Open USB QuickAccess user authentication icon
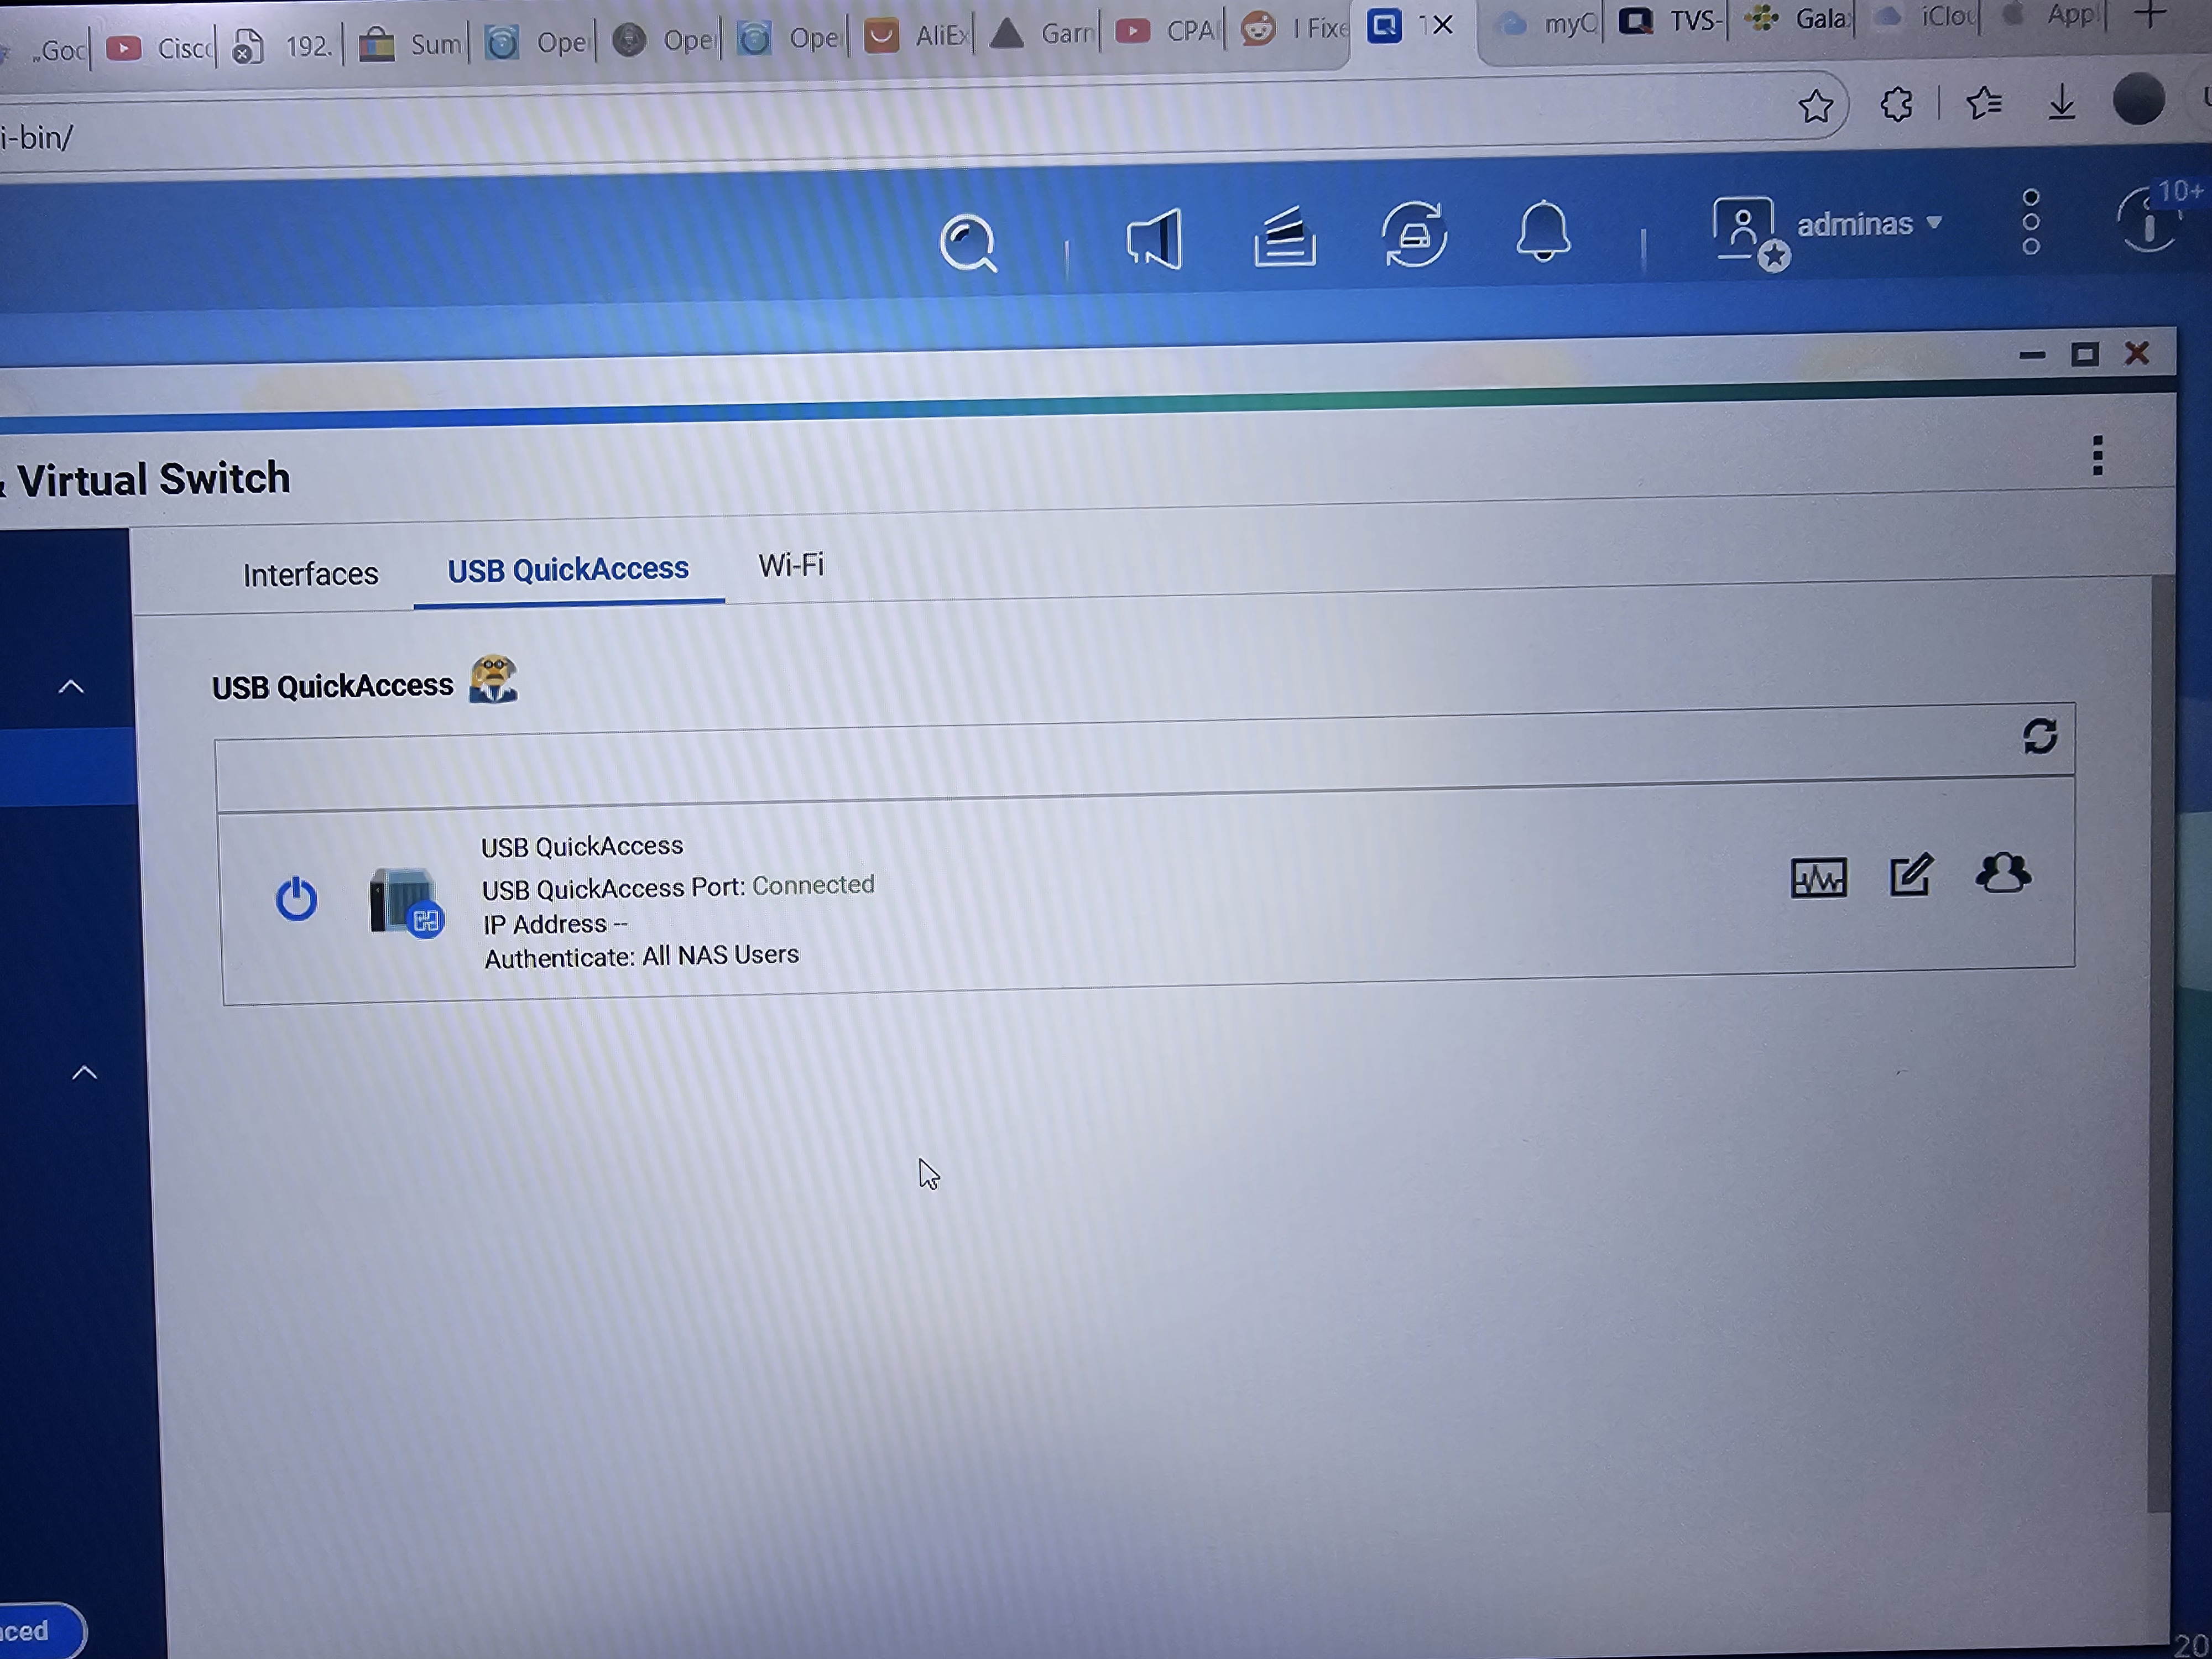Image resolution: width=2212 pixels, height=1659 pixels. [2003, 872]
